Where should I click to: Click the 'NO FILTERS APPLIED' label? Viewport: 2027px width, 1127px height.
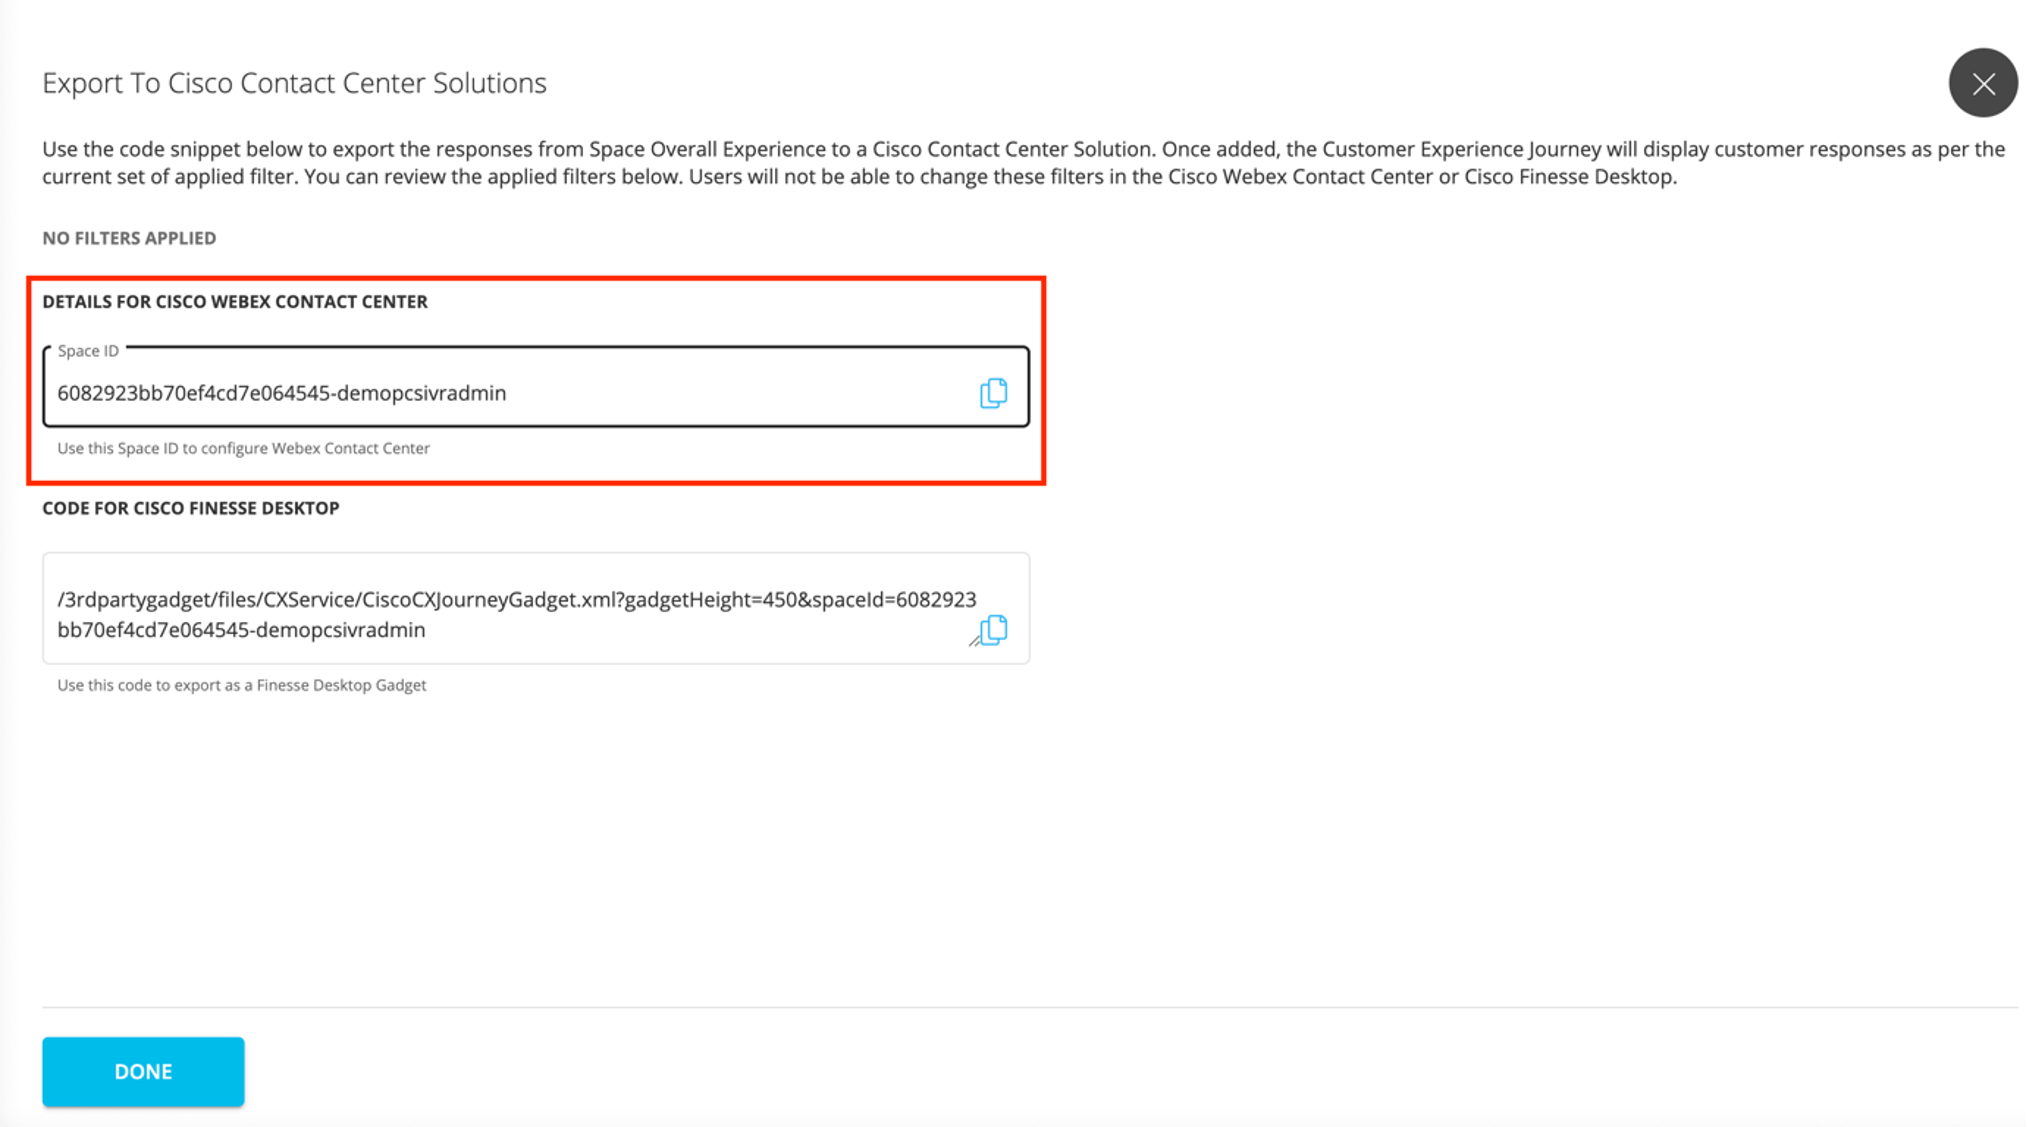click(x=129, y=238)
